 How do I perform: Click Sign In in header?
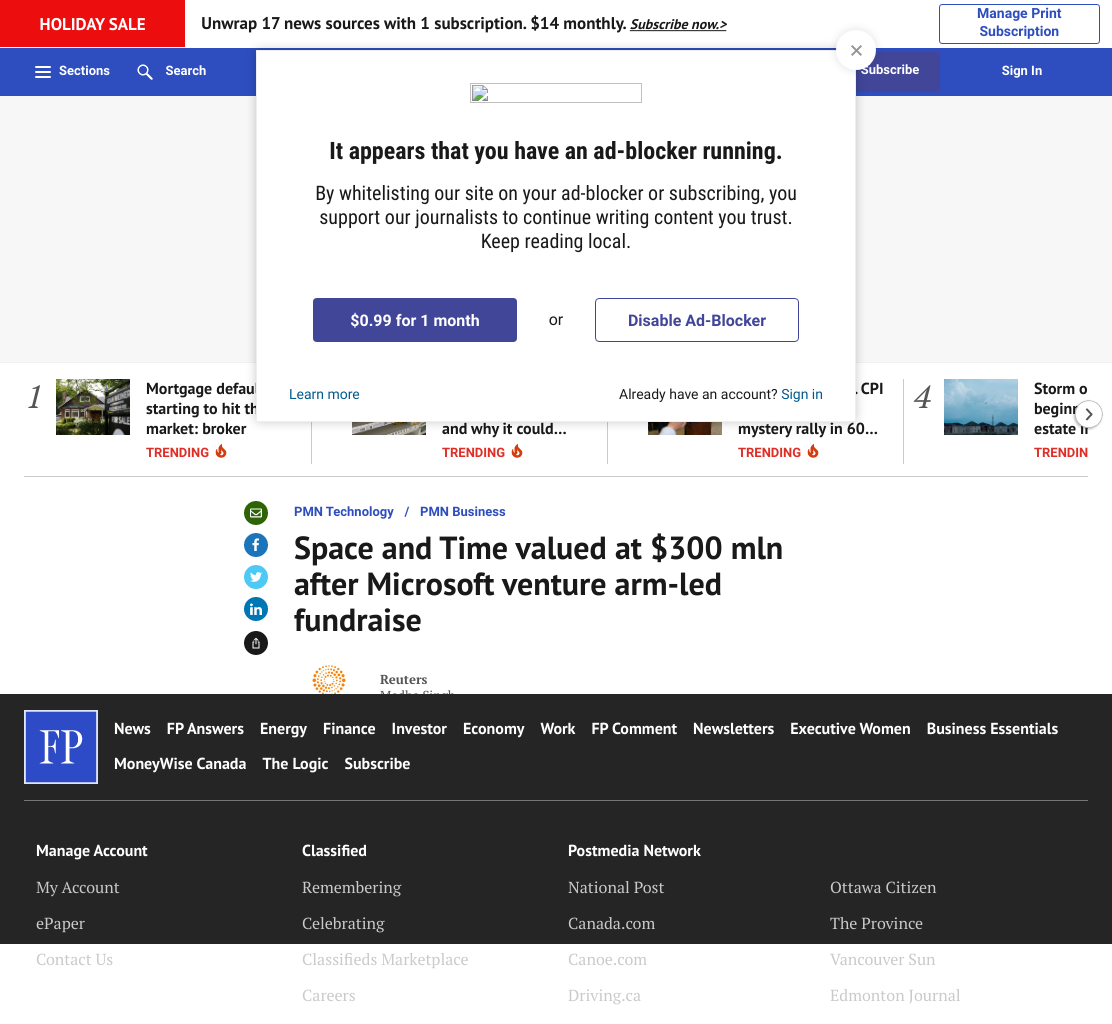pyautogui.click(x=1021, y=71)
